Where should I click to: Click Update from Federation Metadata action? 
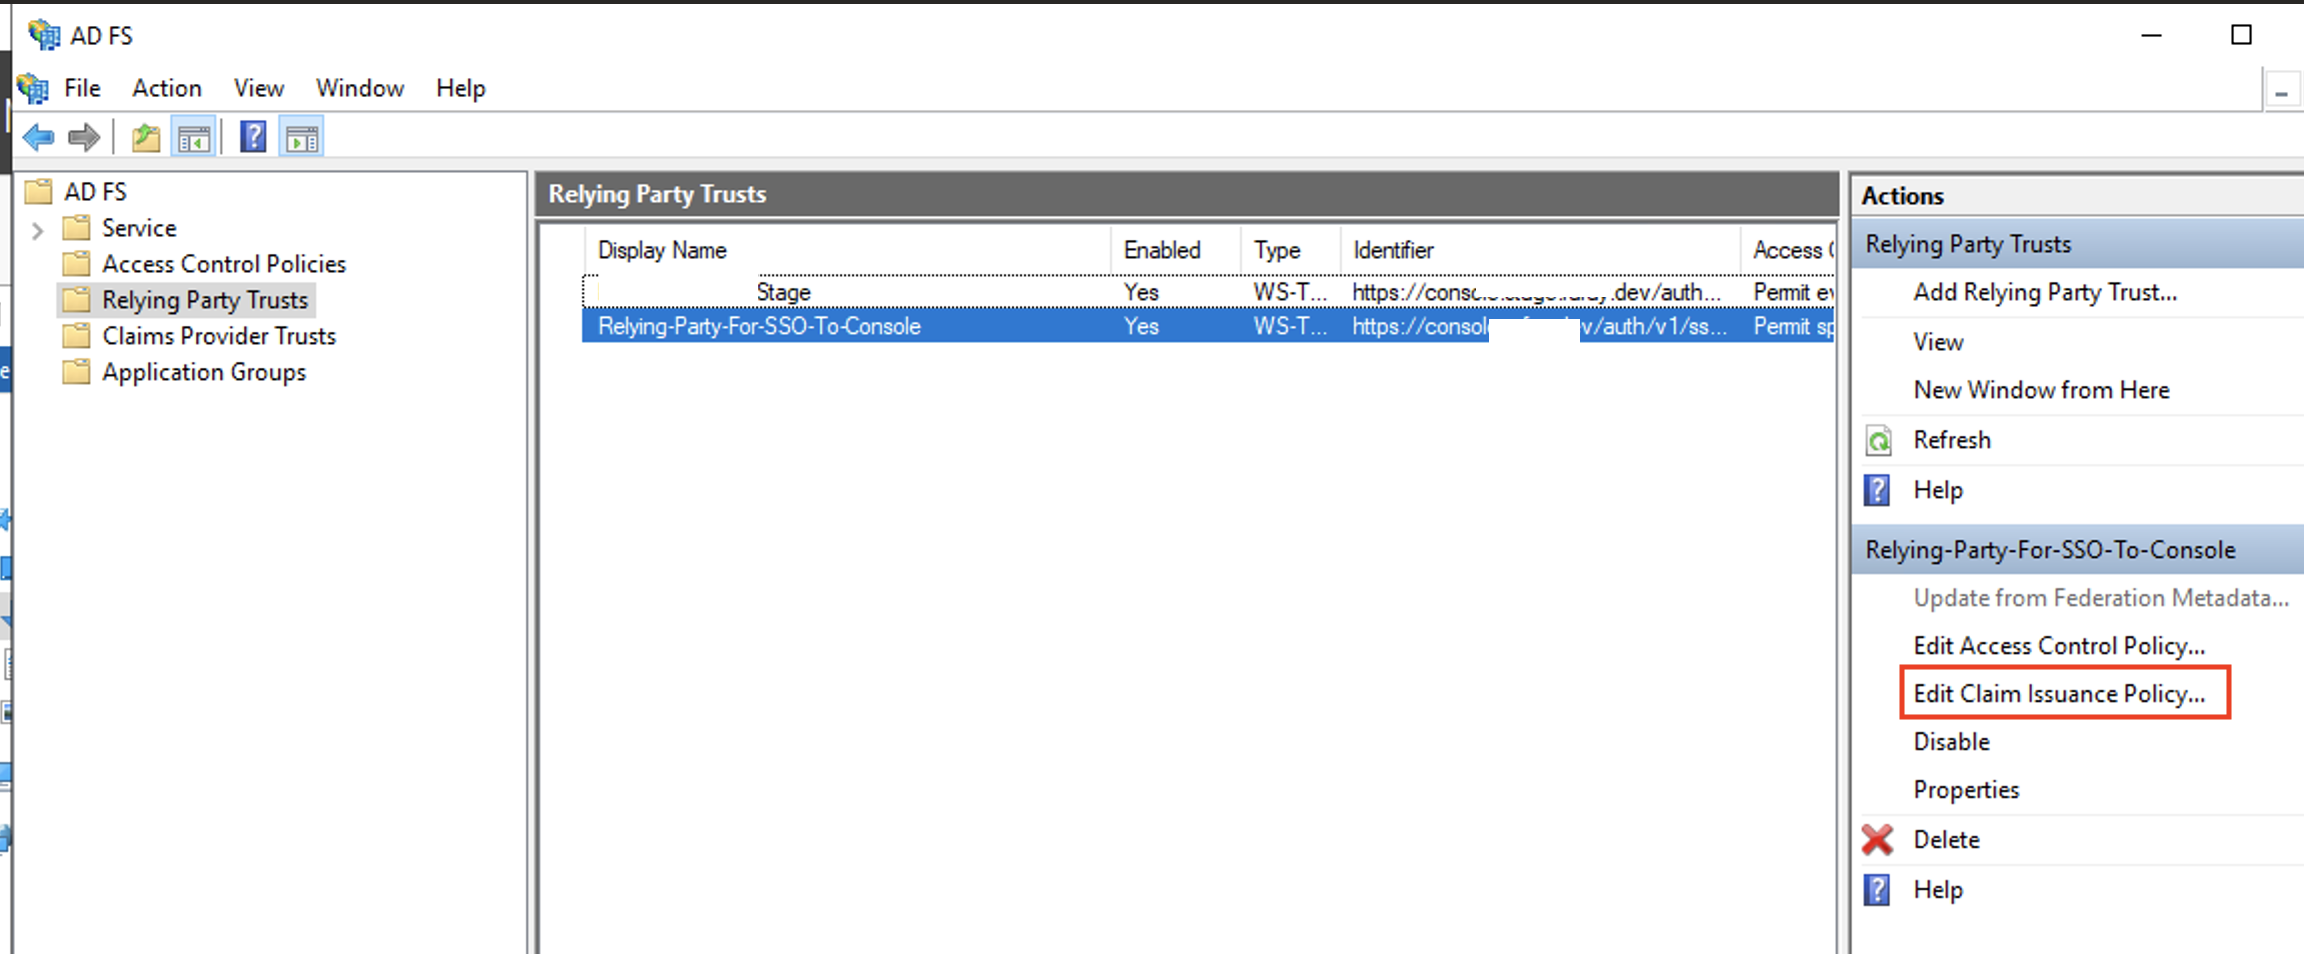(2101, 598)
